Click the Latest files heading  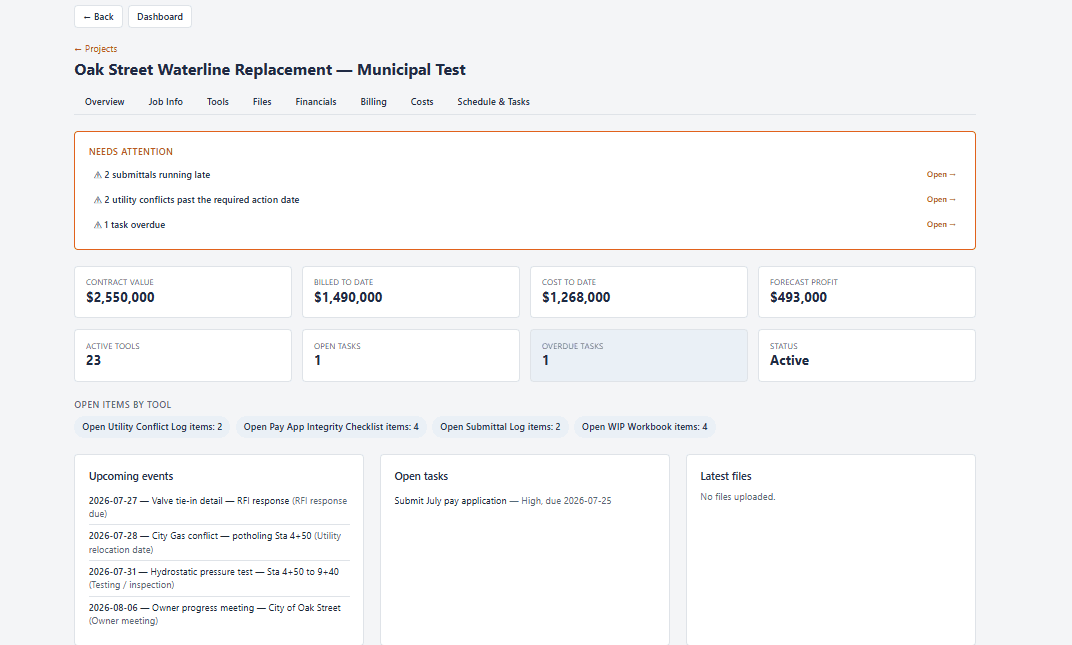pyautogui.click(x=725, y=476)
